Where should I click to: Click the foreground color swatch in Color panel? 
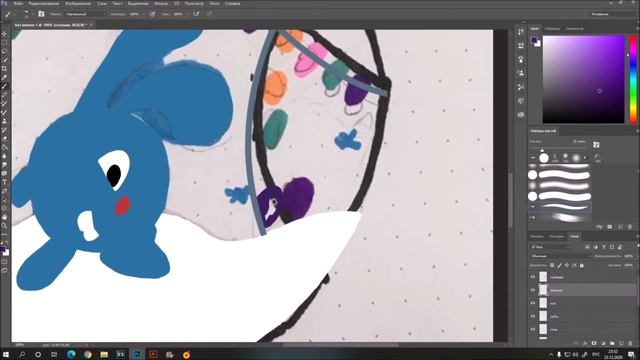point(534,40)
